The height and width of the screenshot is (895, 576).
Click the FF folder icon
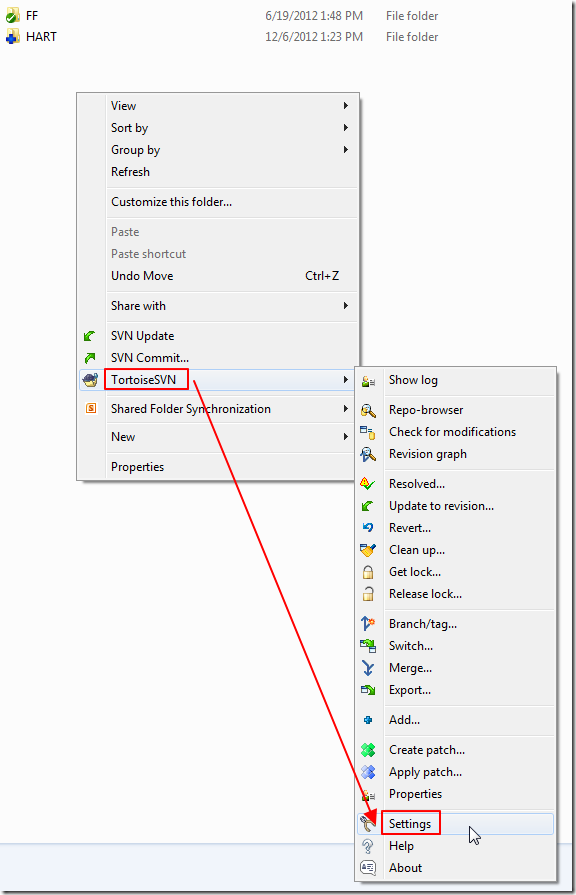click(13, 16)
